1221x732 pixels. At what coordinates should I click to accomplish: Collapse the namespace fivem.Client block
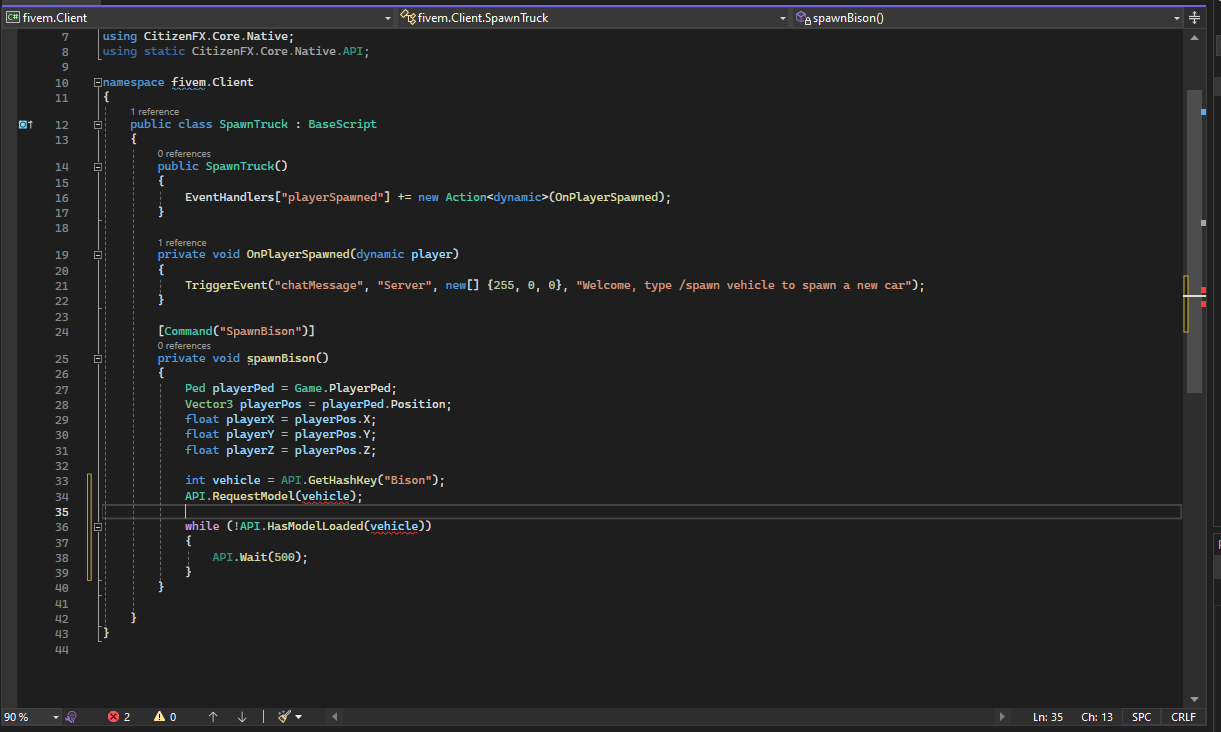click(x=97, y=82)
